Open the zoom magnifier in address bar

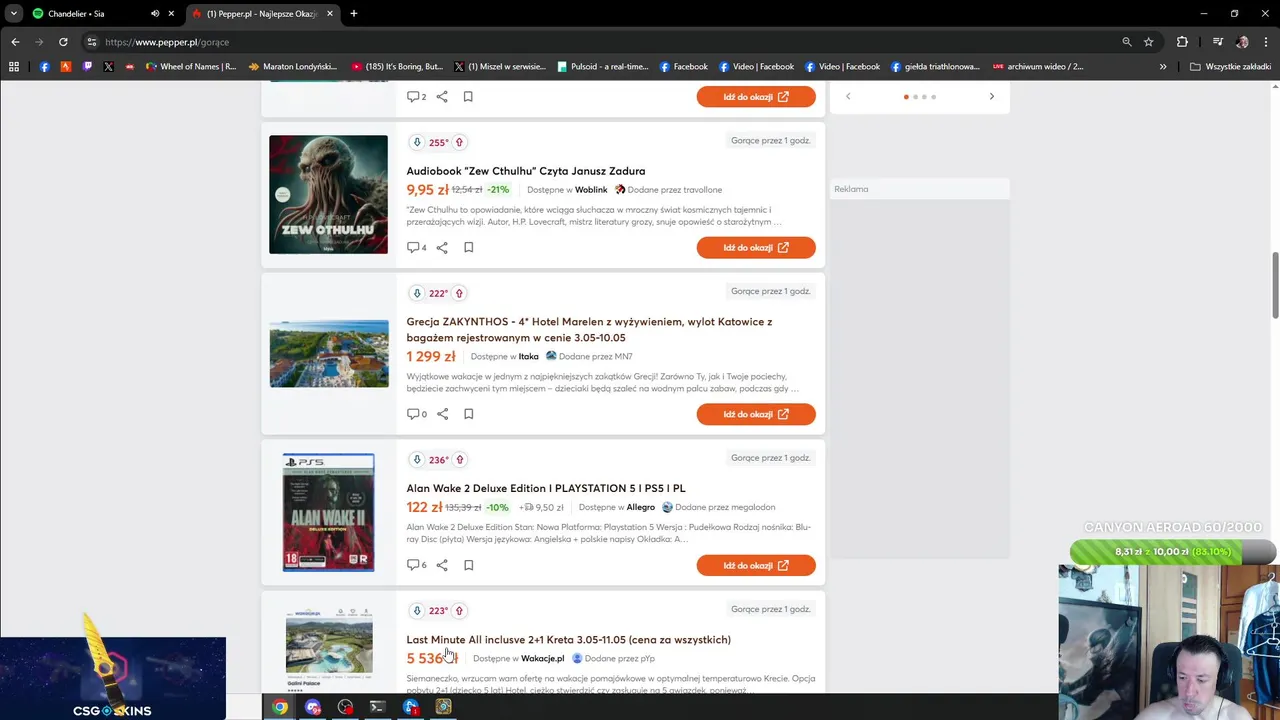point(1127,42)
